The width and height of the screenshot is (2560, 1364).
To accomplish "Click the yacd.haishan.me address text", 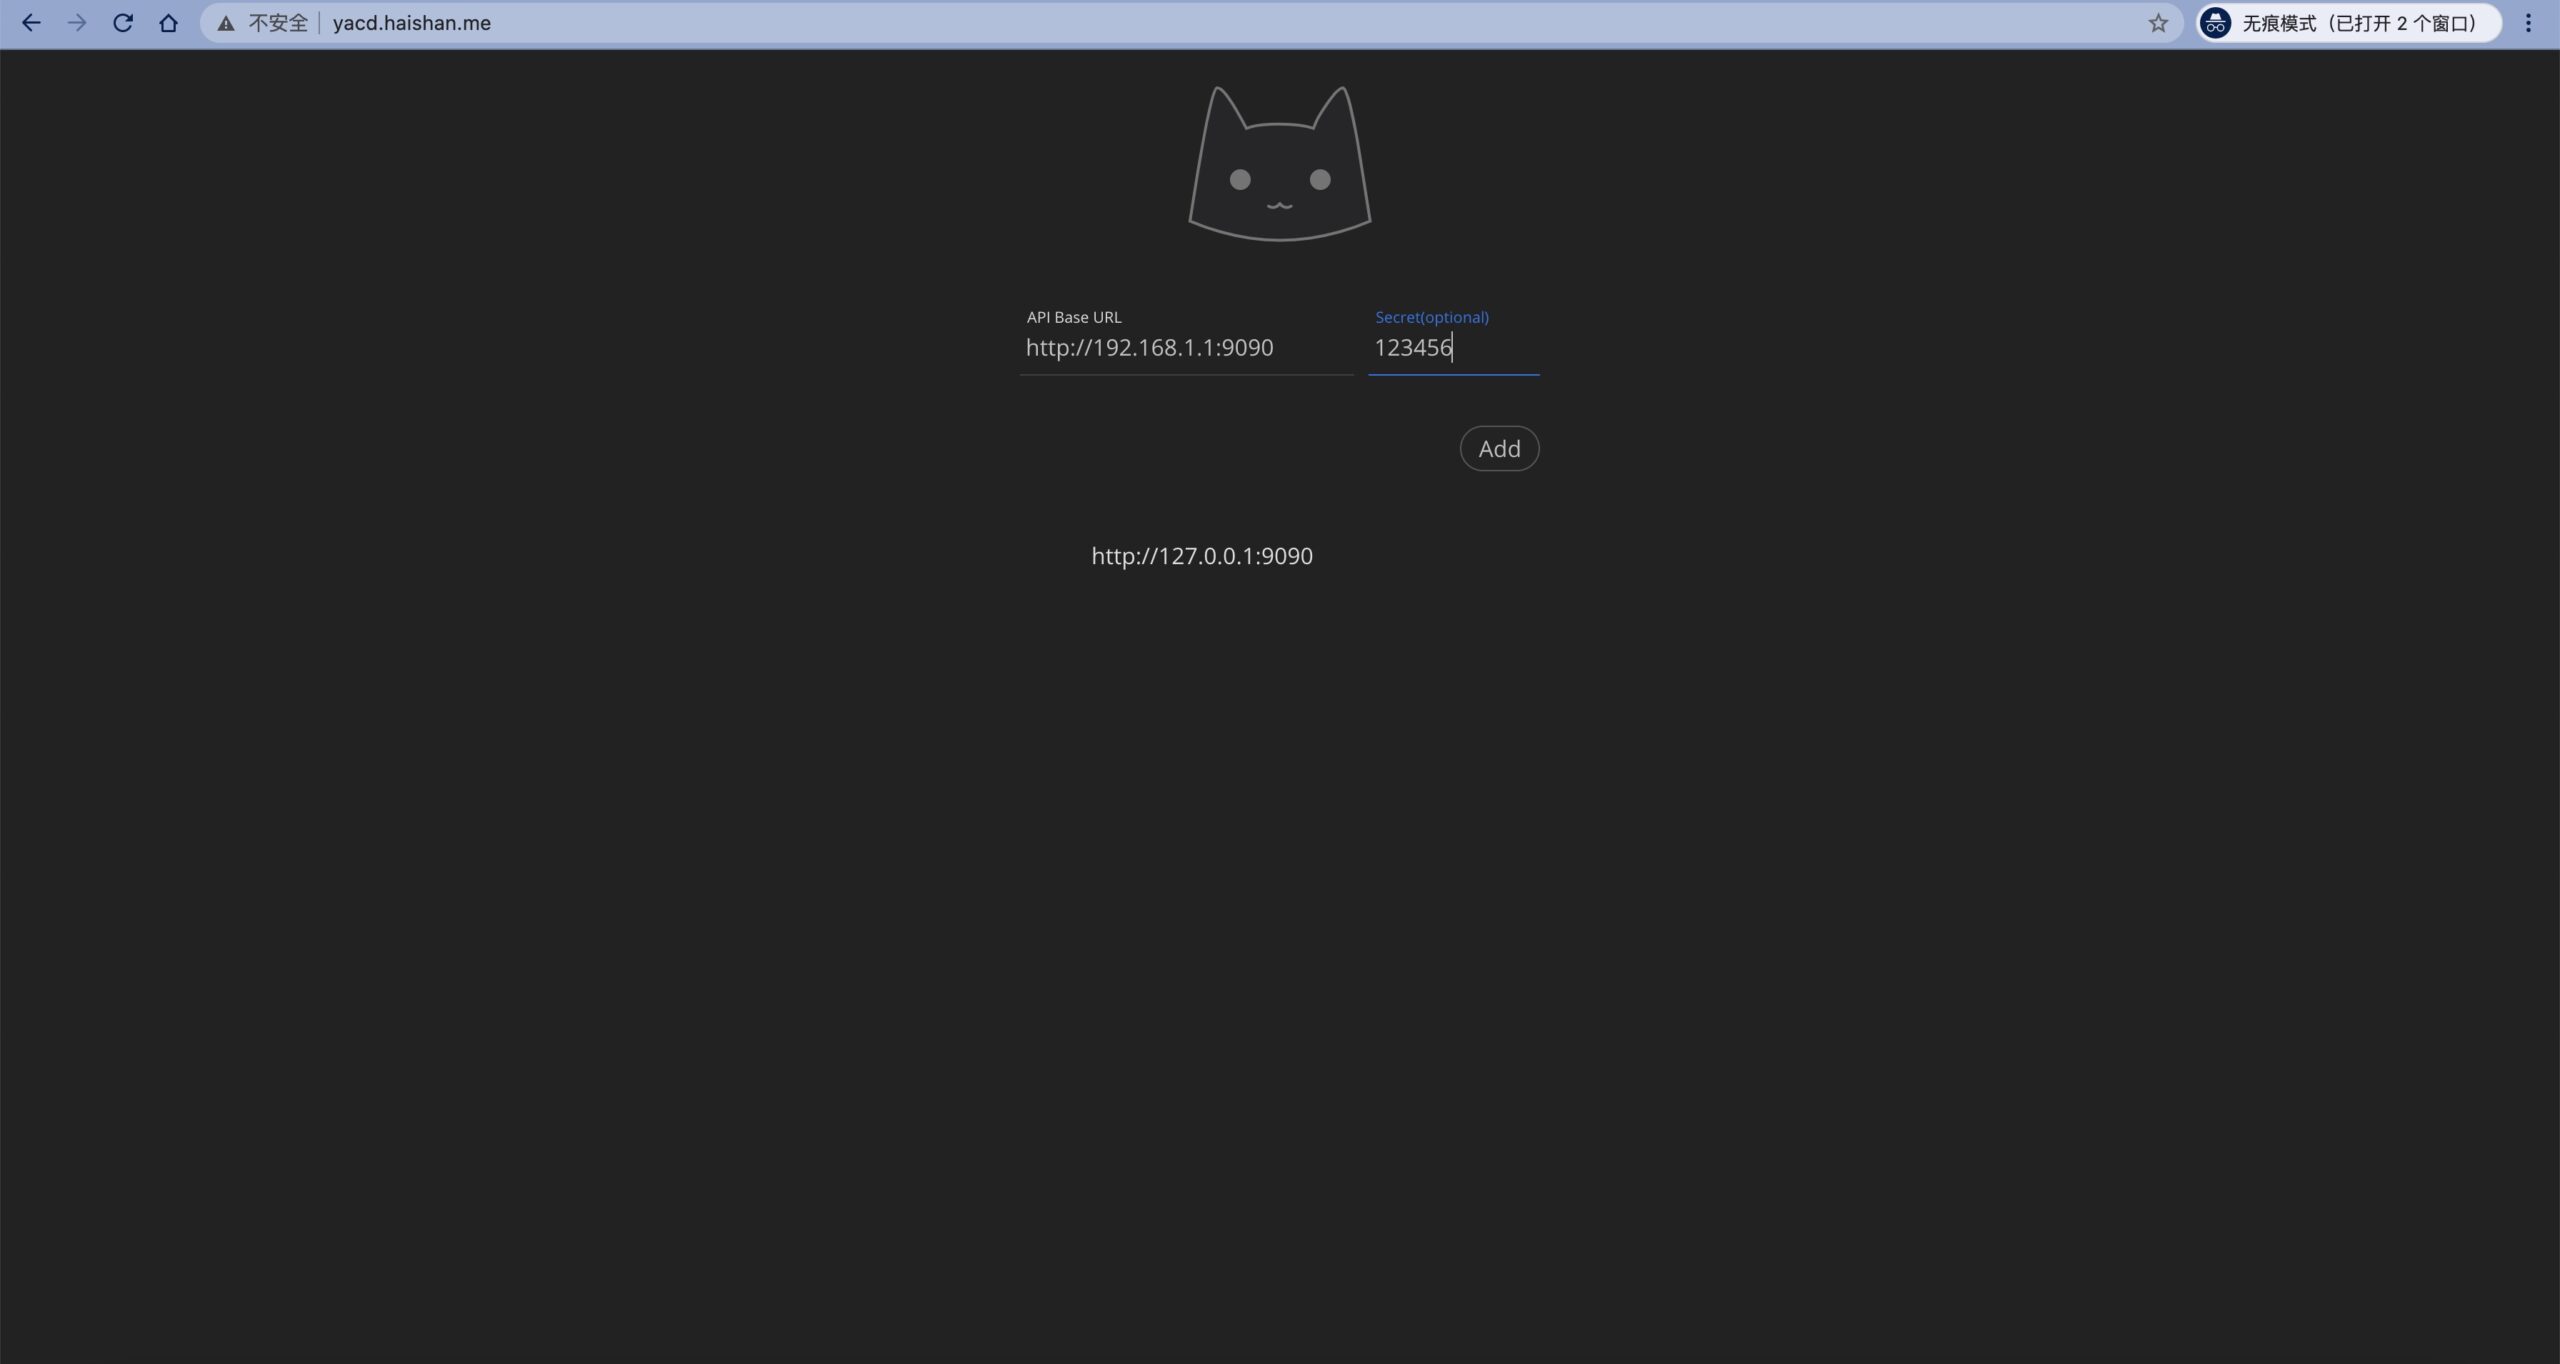I will (x=411, y=23).
